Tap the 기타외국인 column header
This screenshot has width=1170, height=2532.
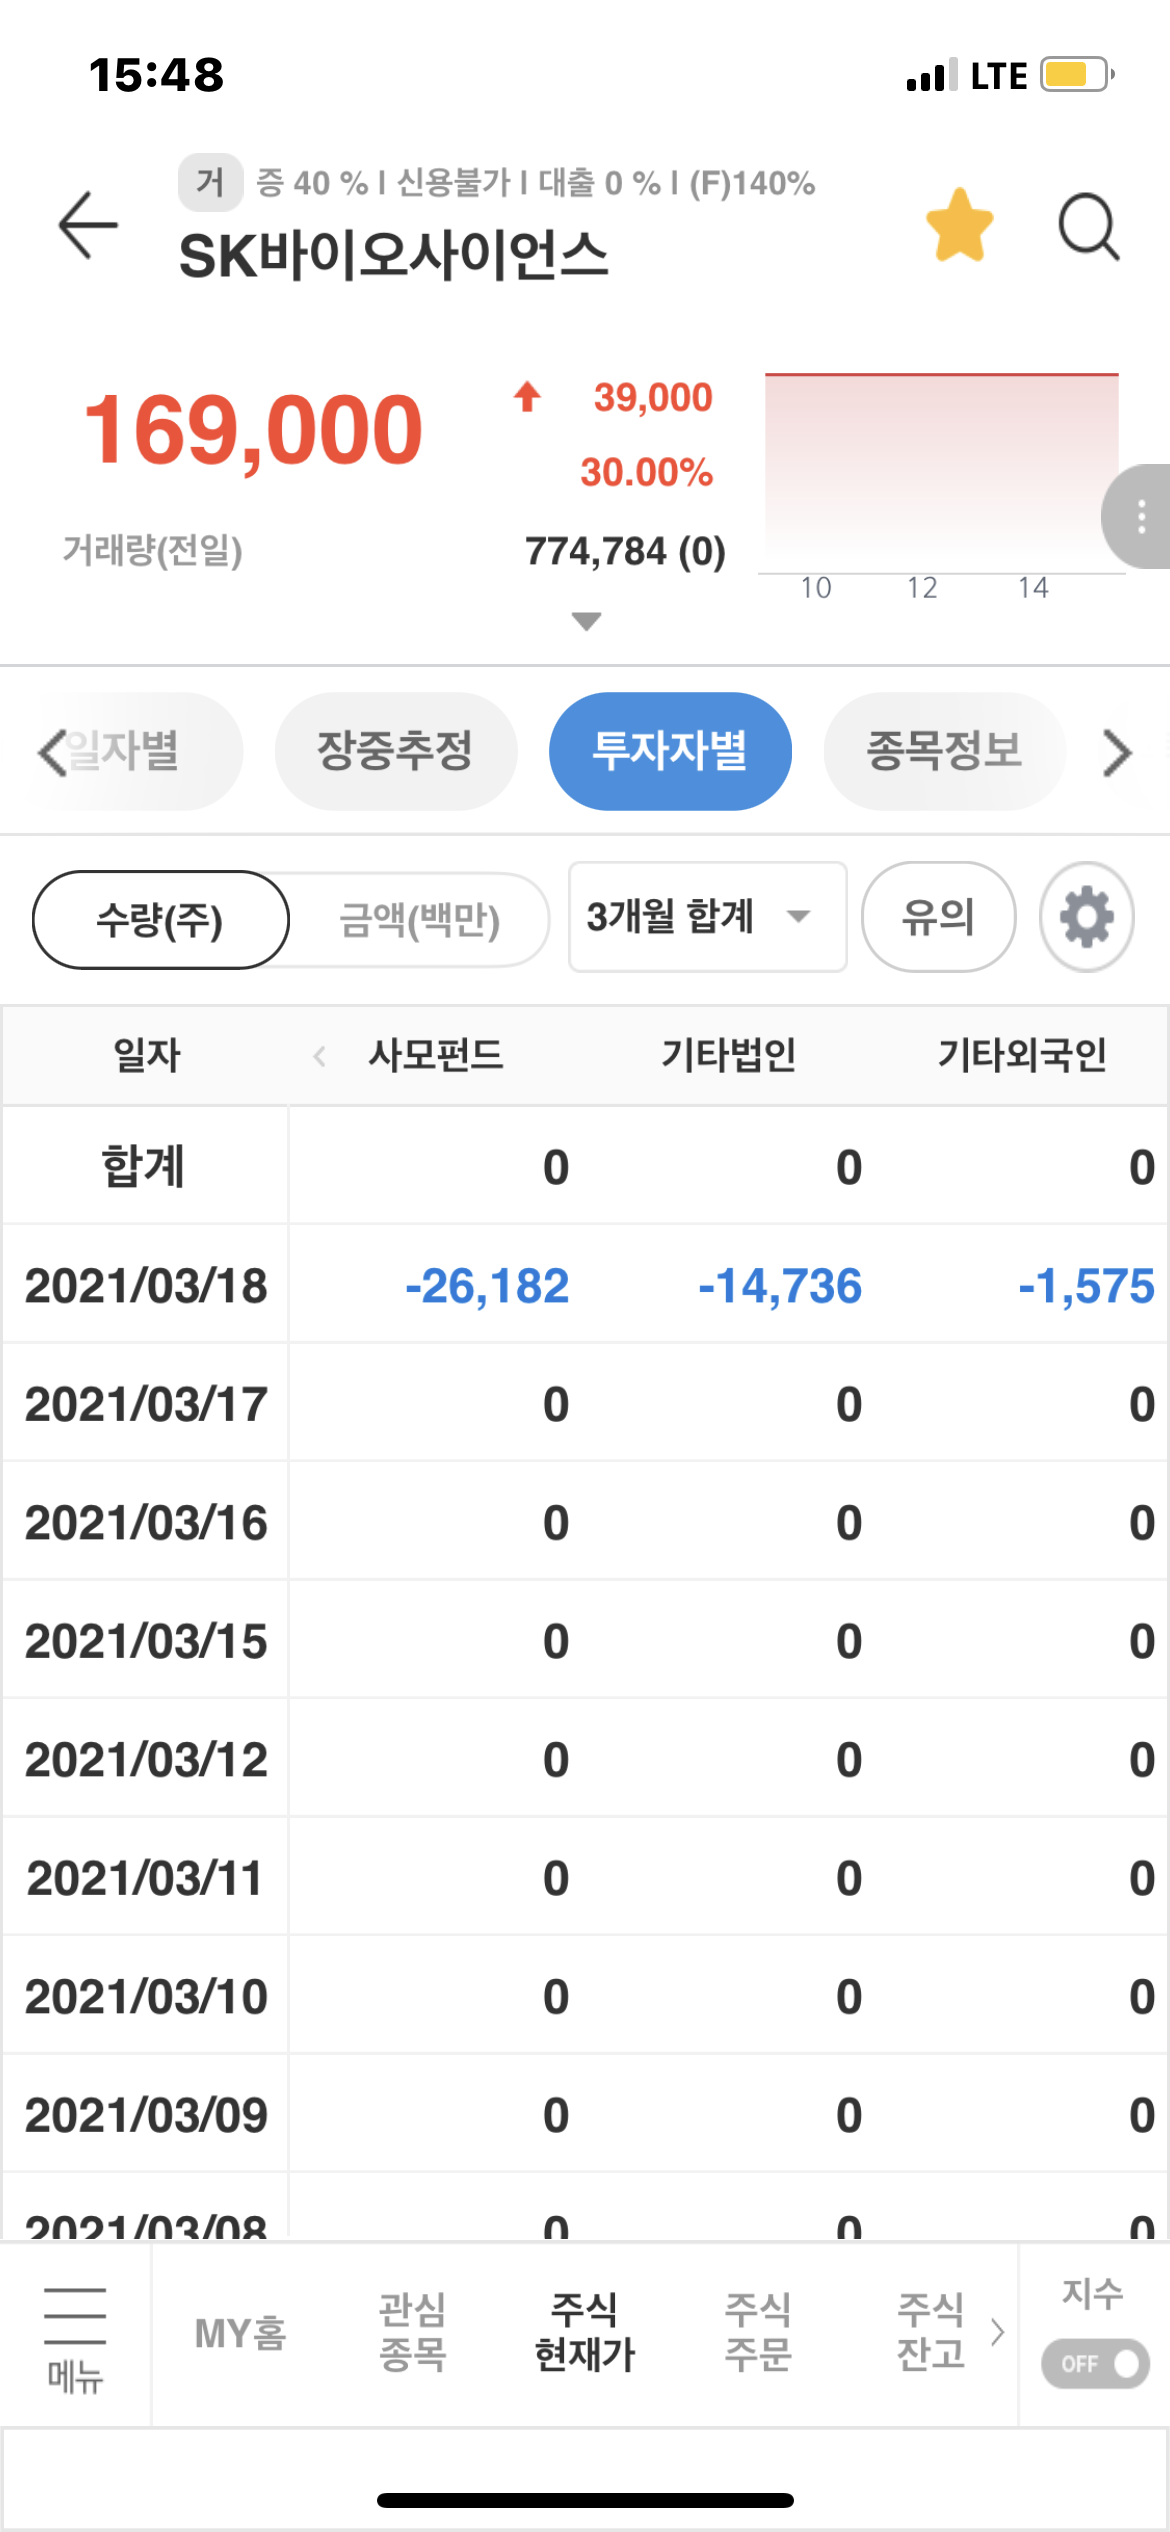[x=1022, y=1055]
